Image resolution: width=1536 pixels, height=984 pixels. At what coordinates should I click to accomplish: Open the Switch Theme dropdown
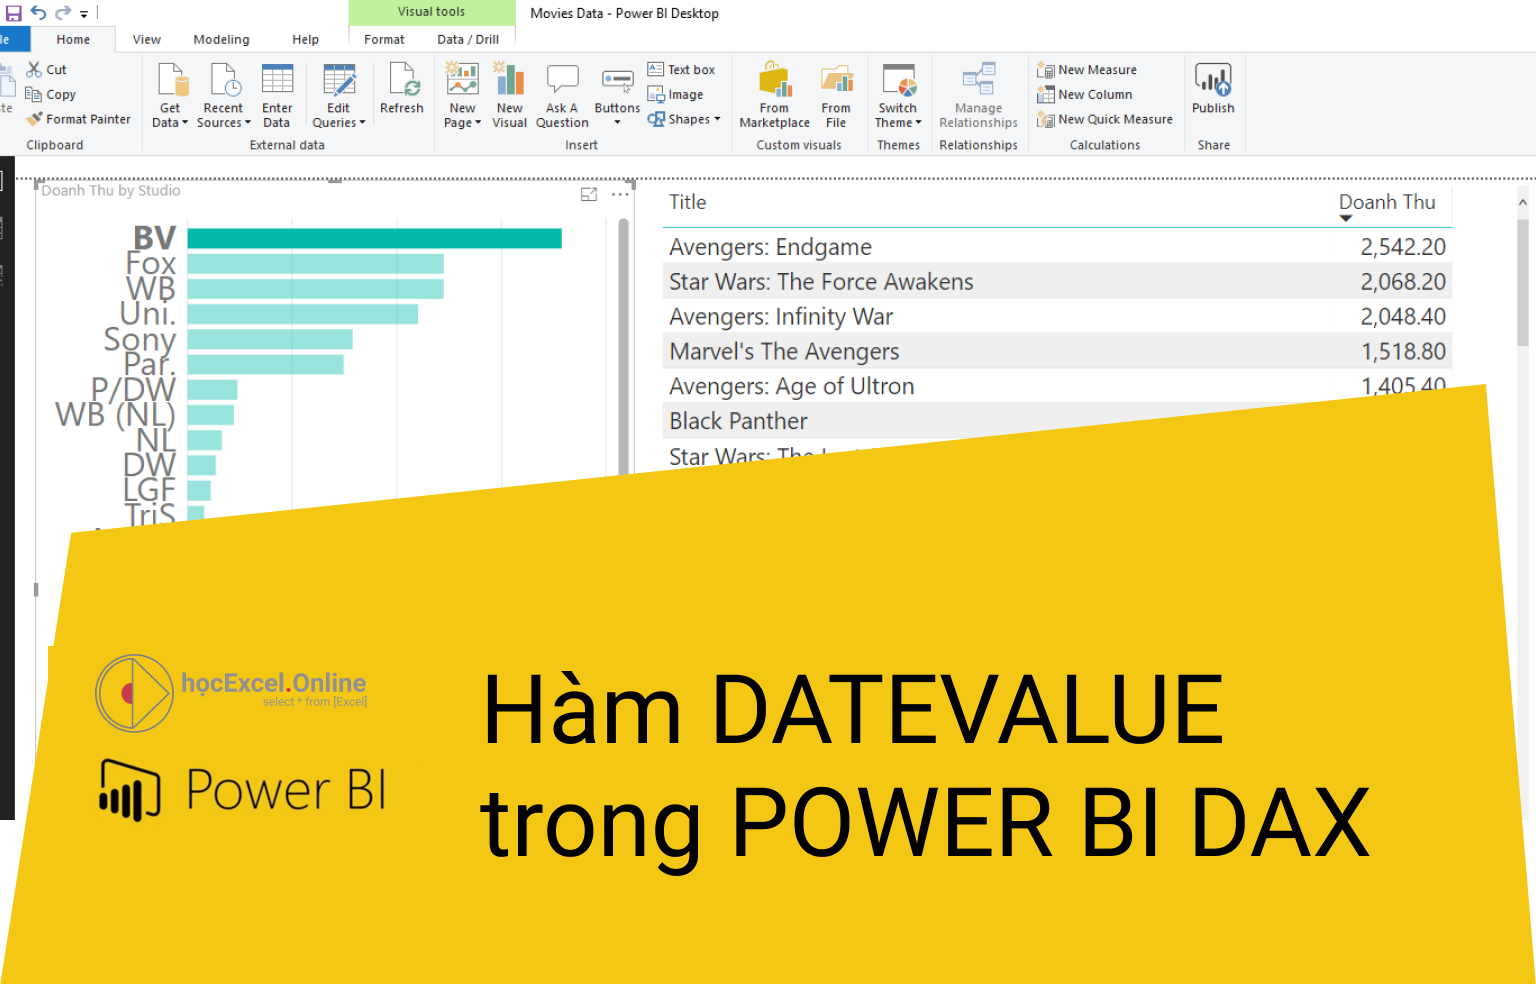(x=897, y=95)
